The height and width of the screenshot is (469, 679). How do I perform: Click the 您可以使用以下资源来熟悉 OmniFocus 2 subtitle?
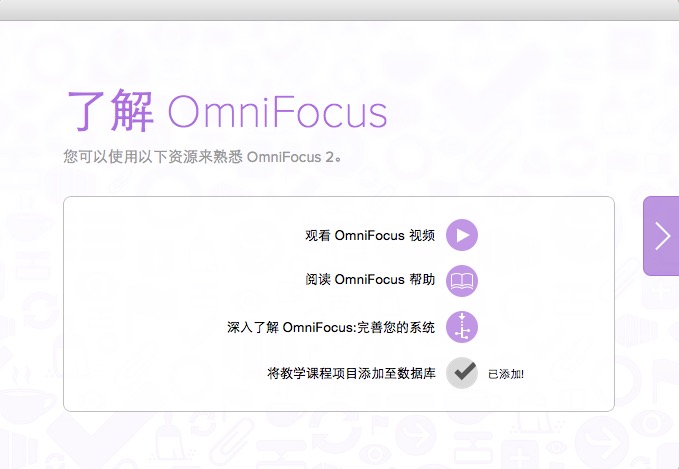[203, 156]
